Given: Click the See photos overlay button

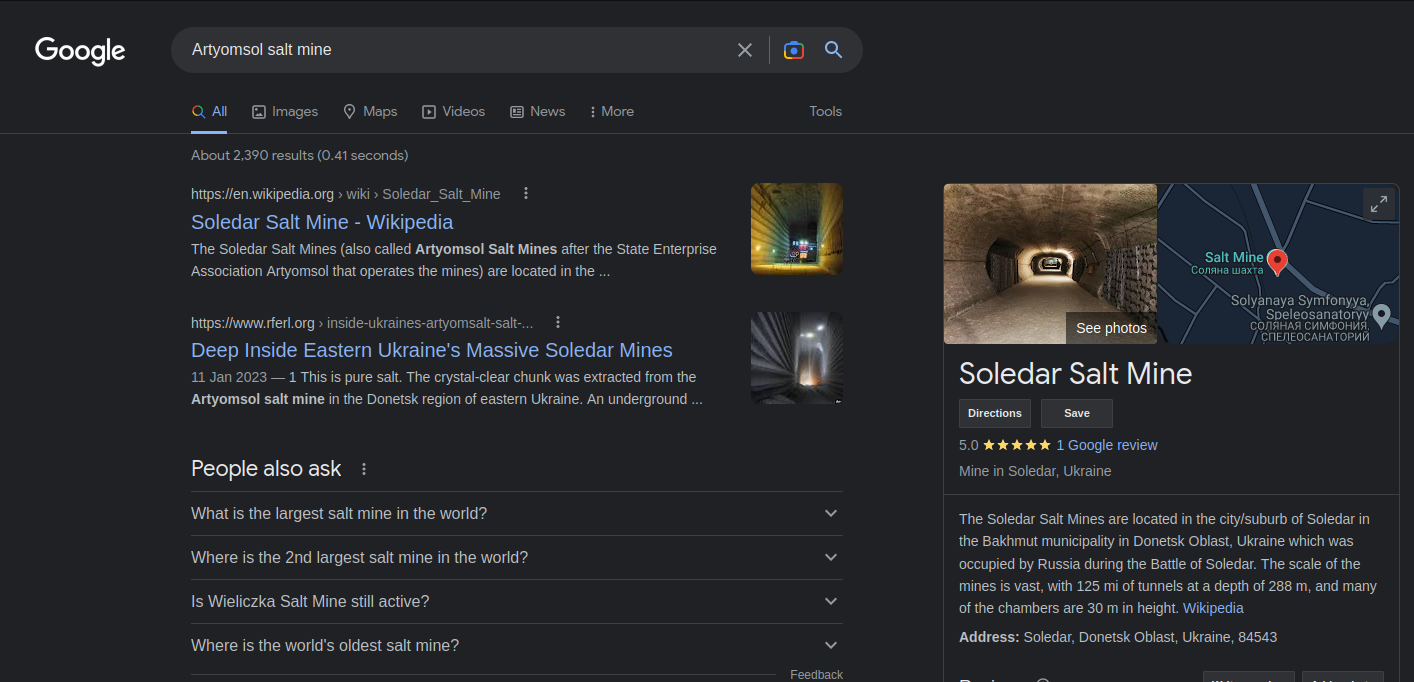Looking at the screenshot, I should pos(1111,328).
